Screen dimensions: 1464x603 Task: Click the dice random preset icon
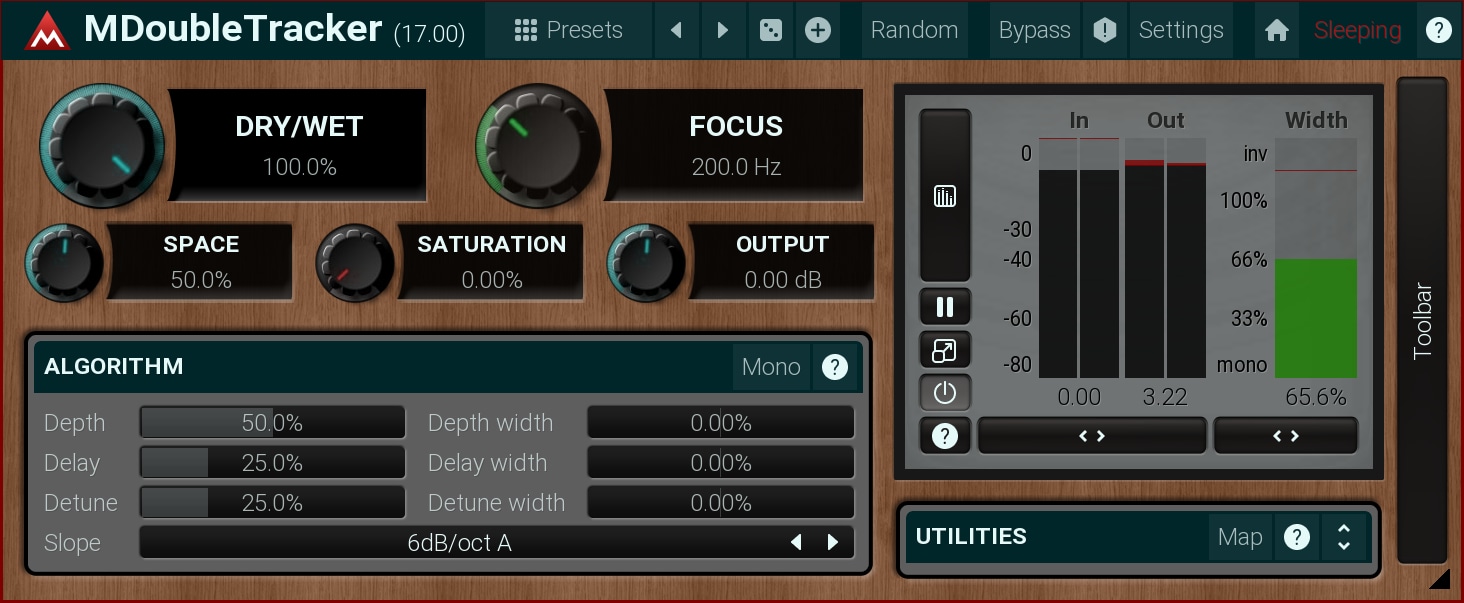[x=770, y=31]
